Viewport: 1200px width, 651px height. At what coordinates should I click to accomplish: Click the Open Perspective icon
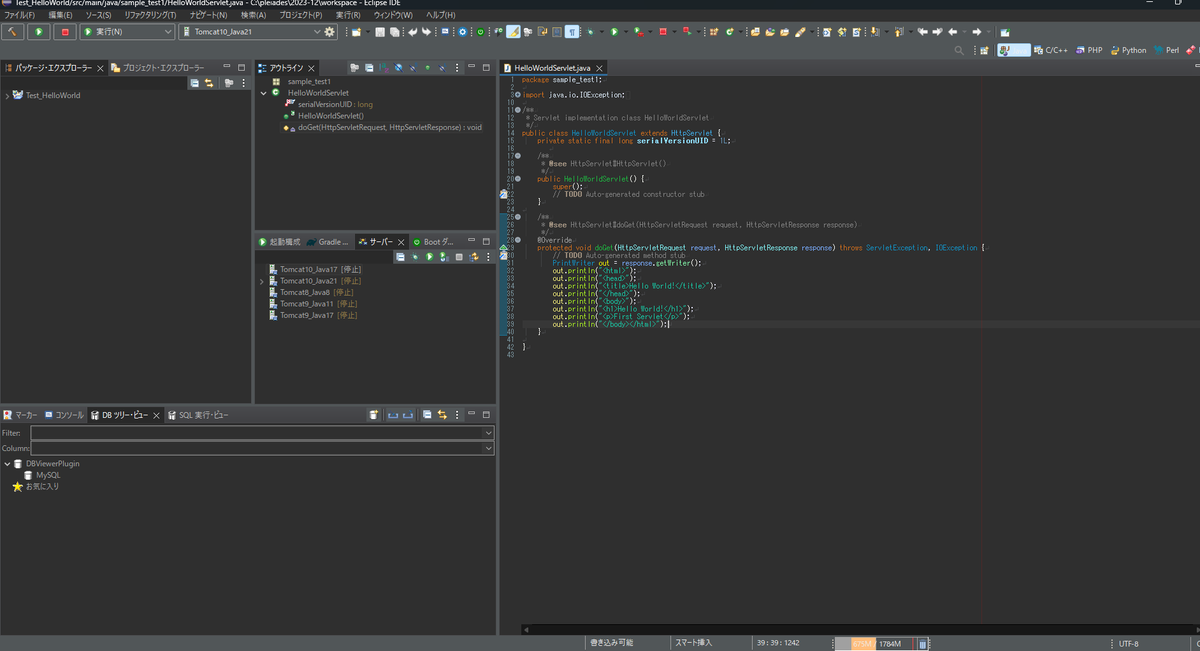pos(984,50)
